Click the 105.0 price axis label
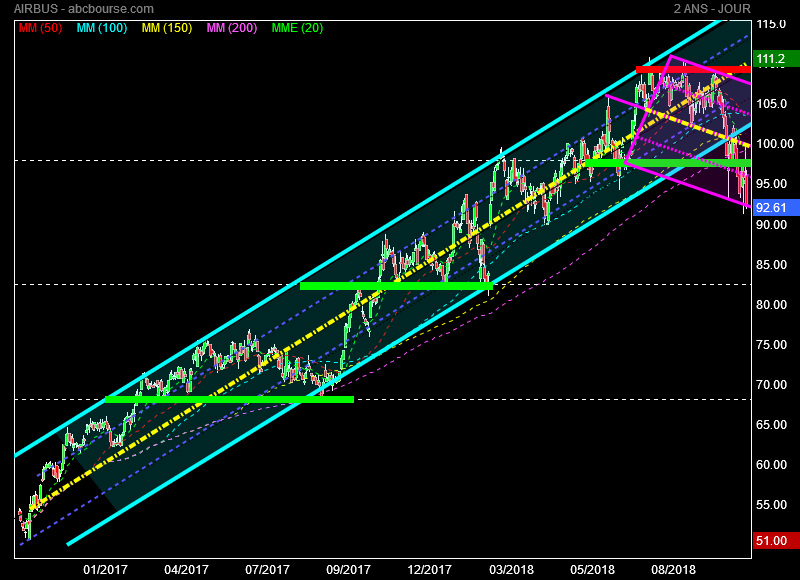 pyautogui.click(x=771, y=104)
